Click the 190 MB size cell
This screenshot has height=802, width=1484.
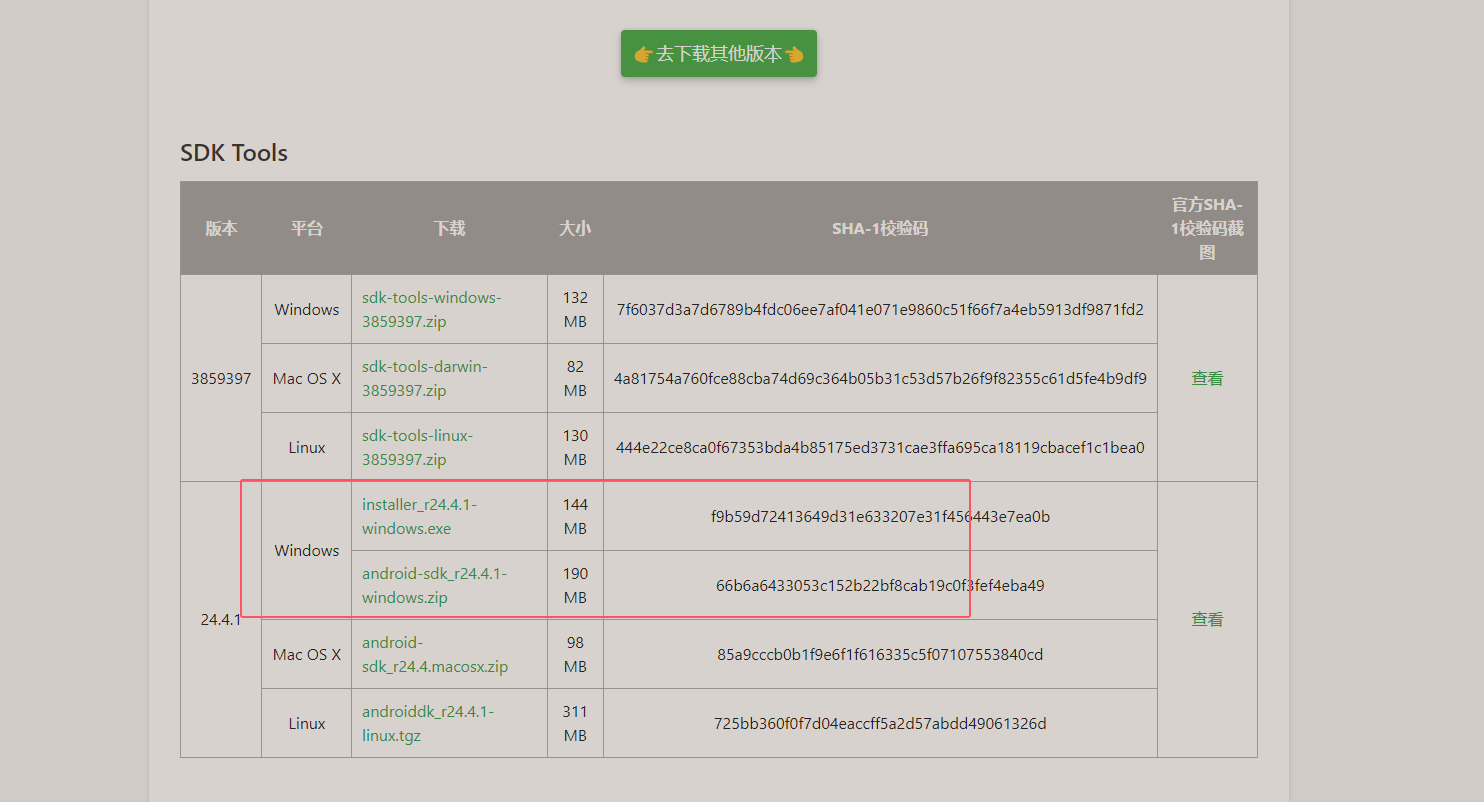575,585
